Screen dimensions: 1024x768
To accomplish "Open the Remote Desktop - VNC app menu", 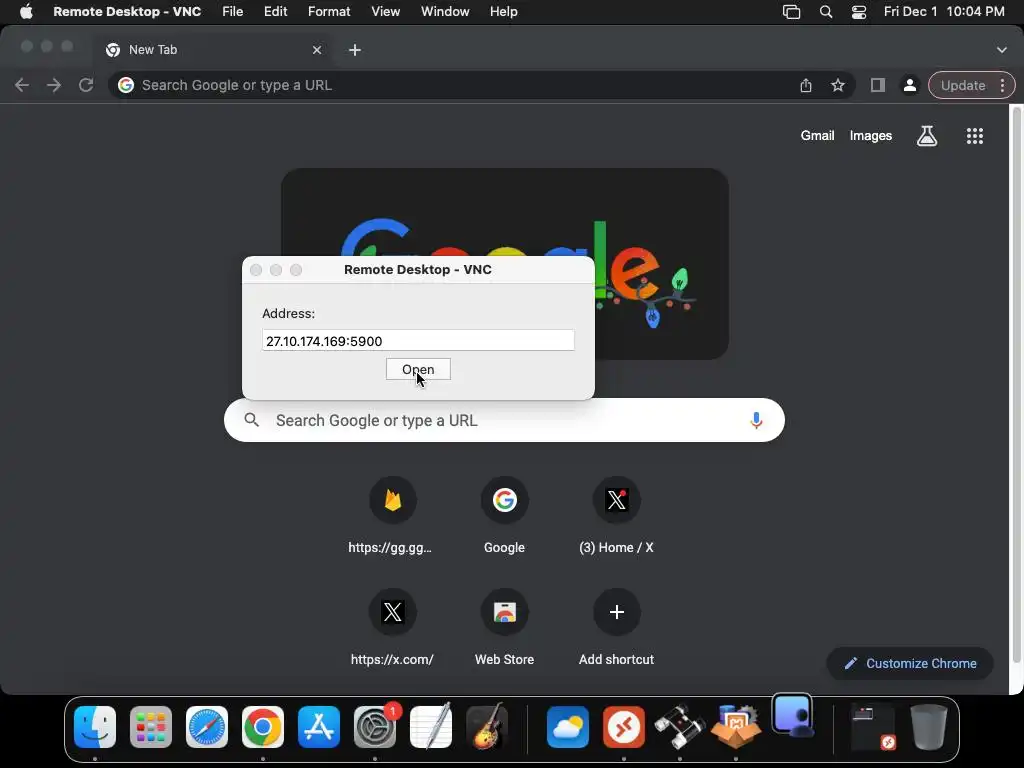I will 127,11.
